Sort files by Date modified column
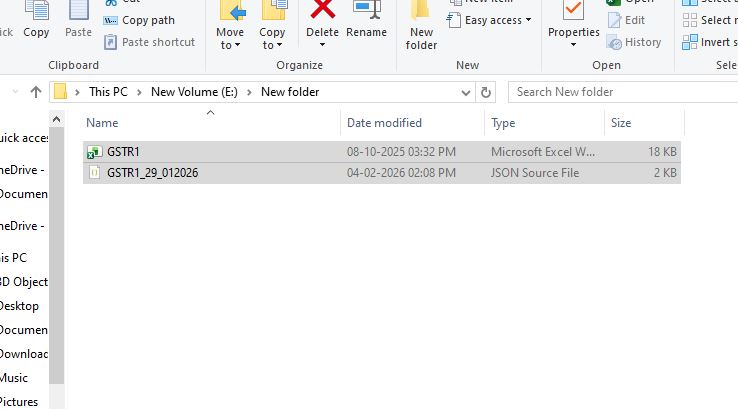The image size is (738, 409). click(384, 123)
